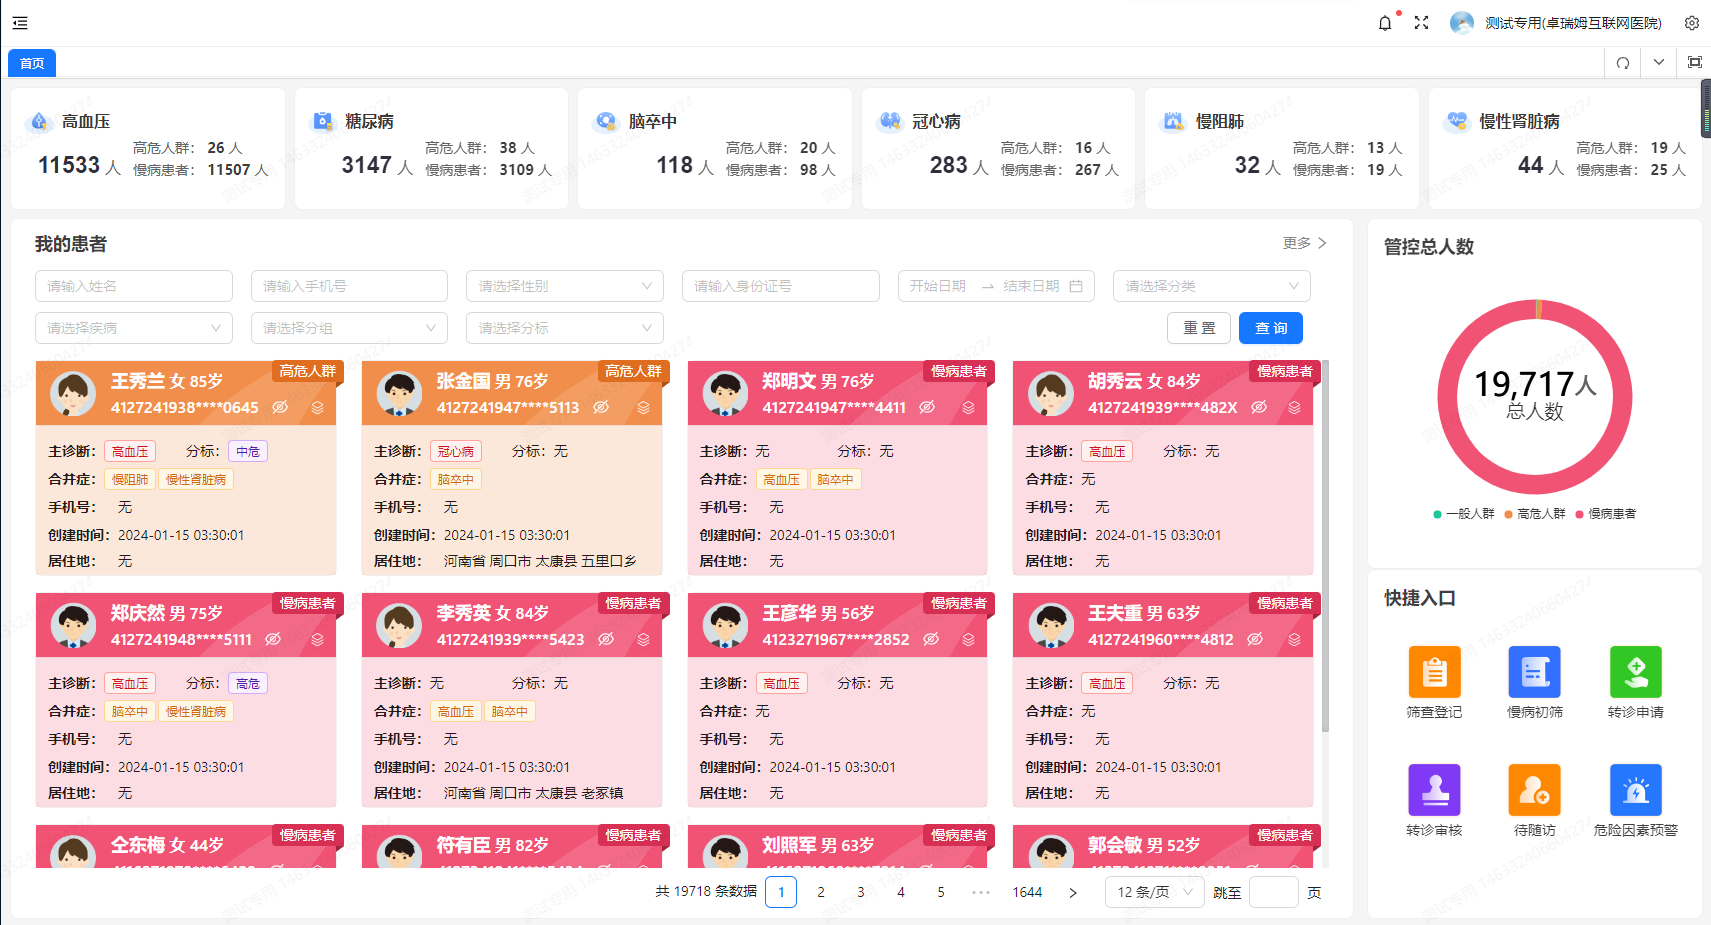Screen dimensions: 1711x925
Task: Open the 待随访 shortcut icon
Action: pyautogui.click(x=1535, y=790)
